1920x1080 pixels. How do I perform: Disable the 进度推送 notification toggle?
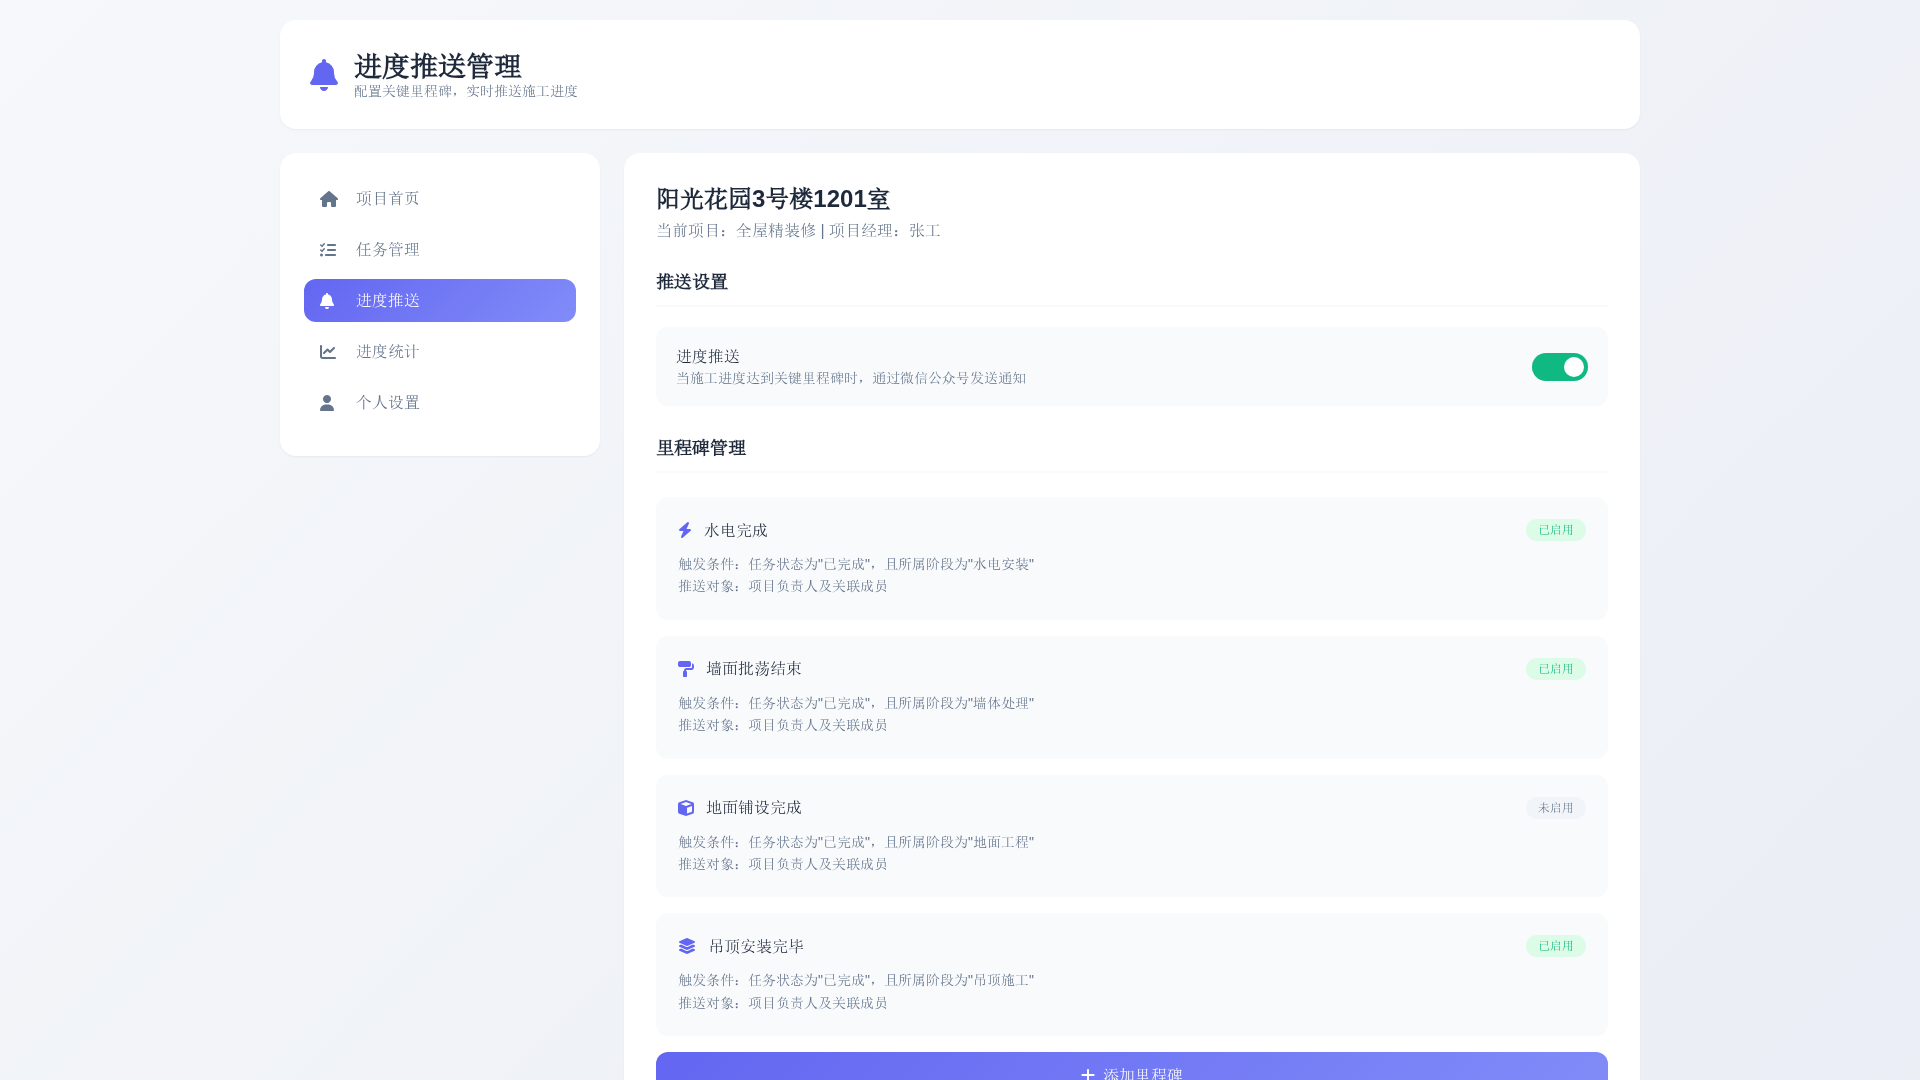point(1559,367)
